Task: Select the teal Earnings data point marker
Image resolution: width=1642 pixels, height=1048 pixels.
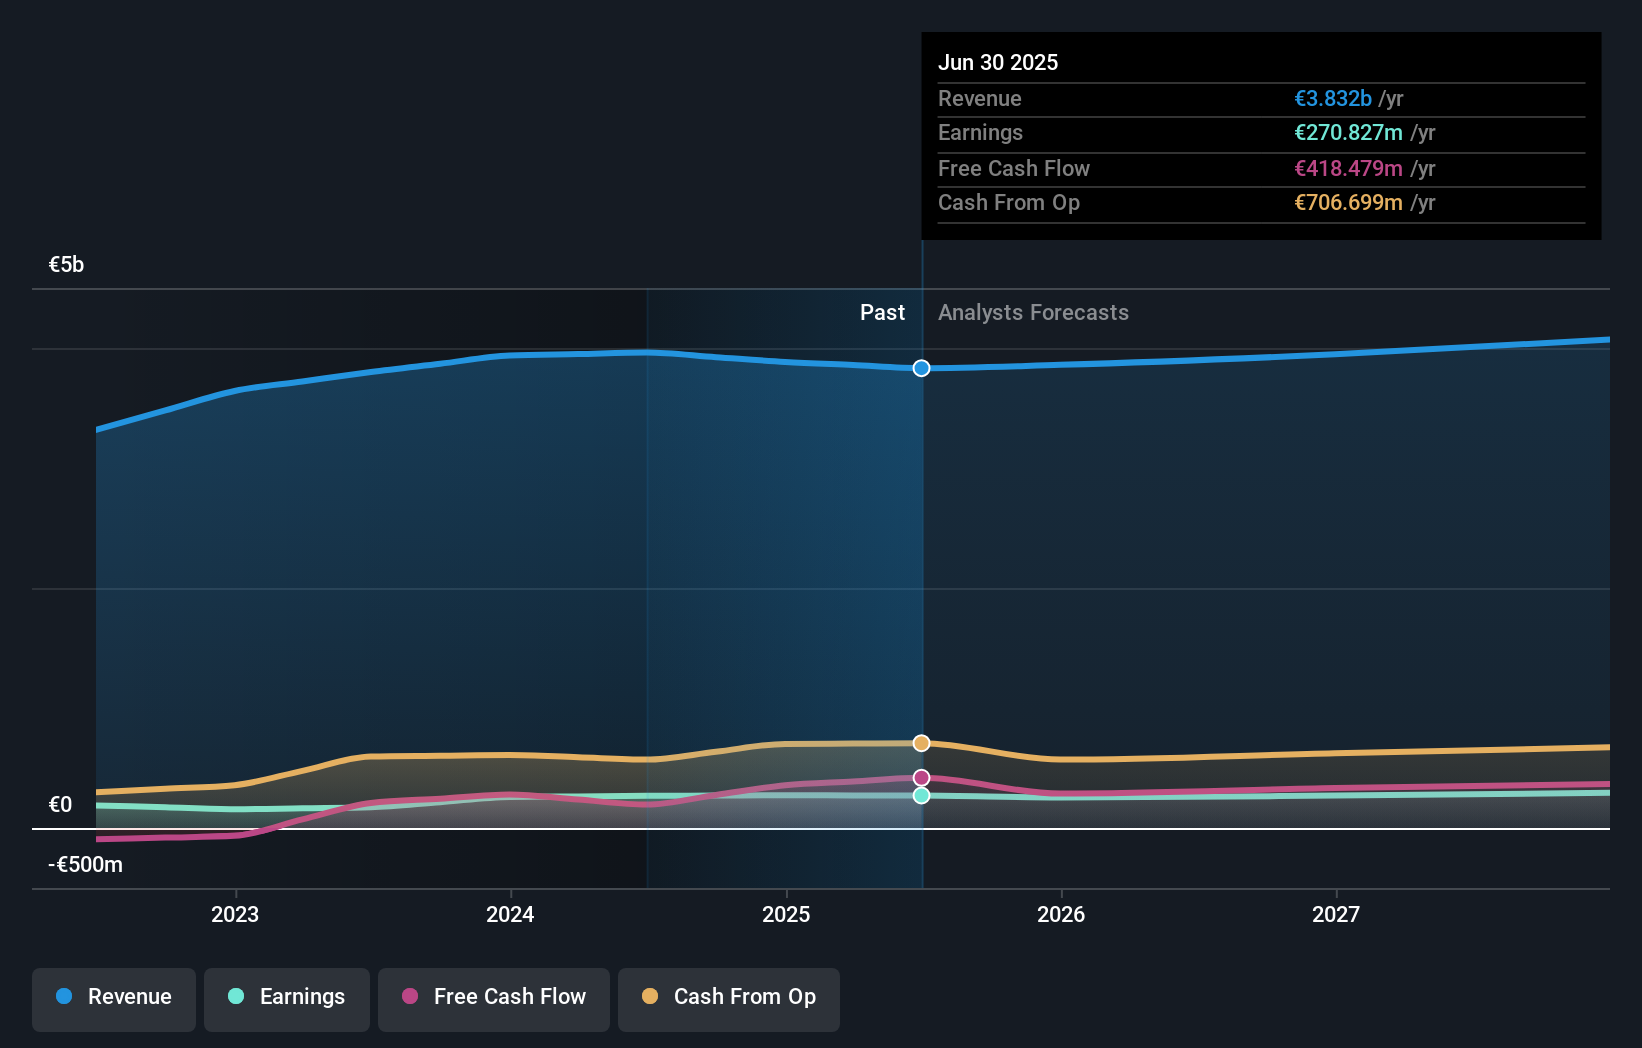Action: click(921, 795)
